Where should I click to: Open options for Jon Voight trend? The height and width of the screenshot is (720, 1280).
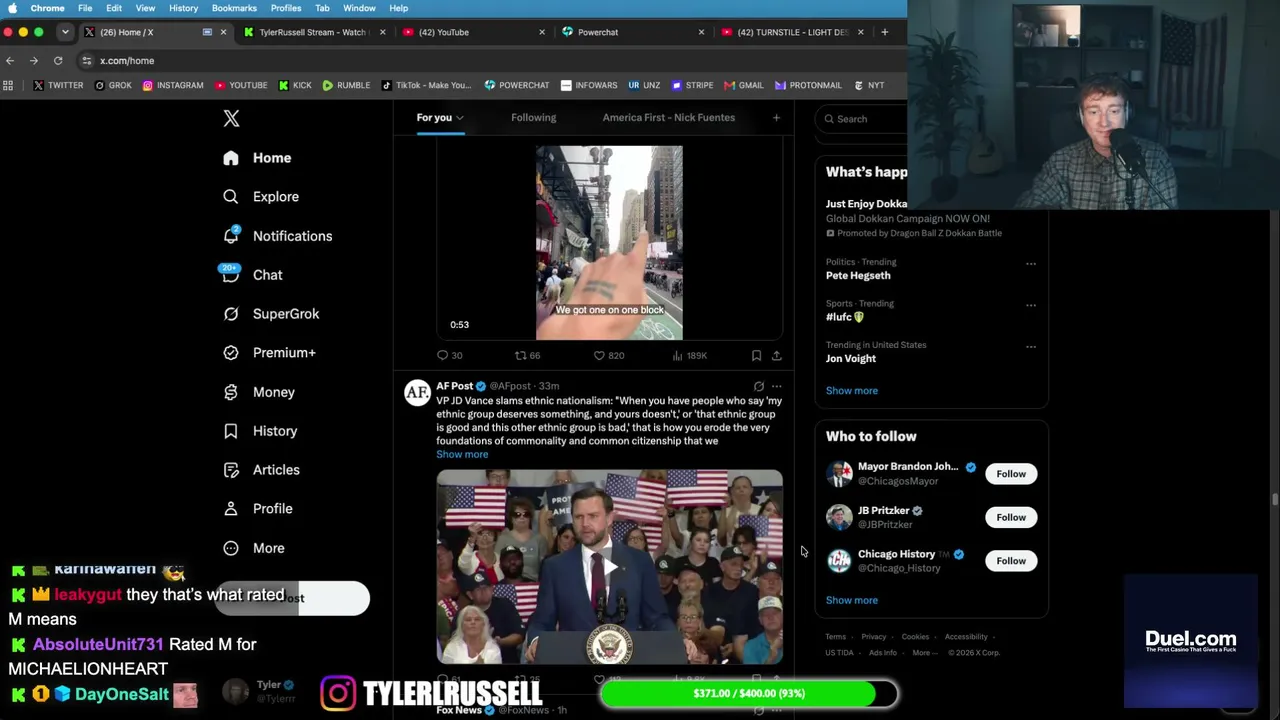click(1031, 347)
